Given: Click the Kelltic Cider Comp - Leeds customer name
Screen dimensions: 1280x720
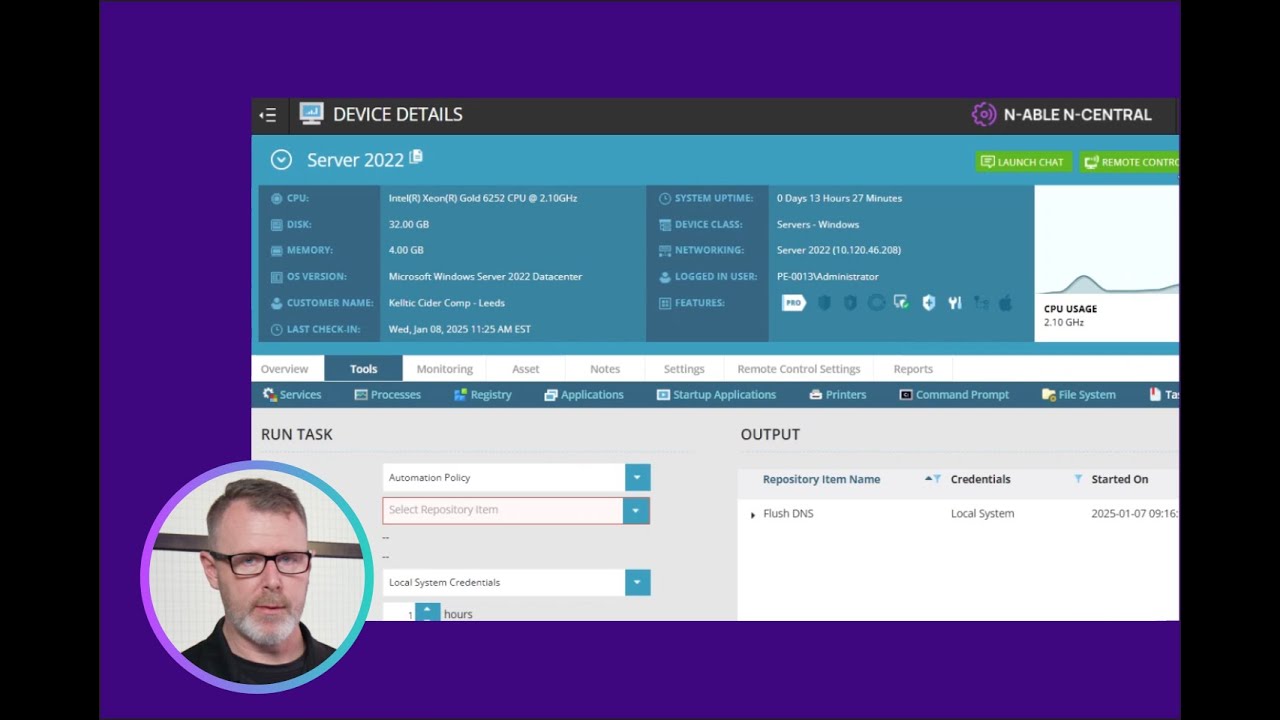Looking at the screenshot, I should click(x=447, y=303).
